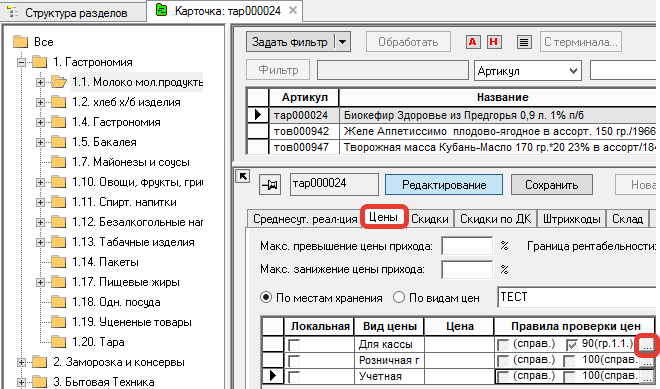Select По местам хранения radio button
Screen dimensions: 660x389
point(266,298)
